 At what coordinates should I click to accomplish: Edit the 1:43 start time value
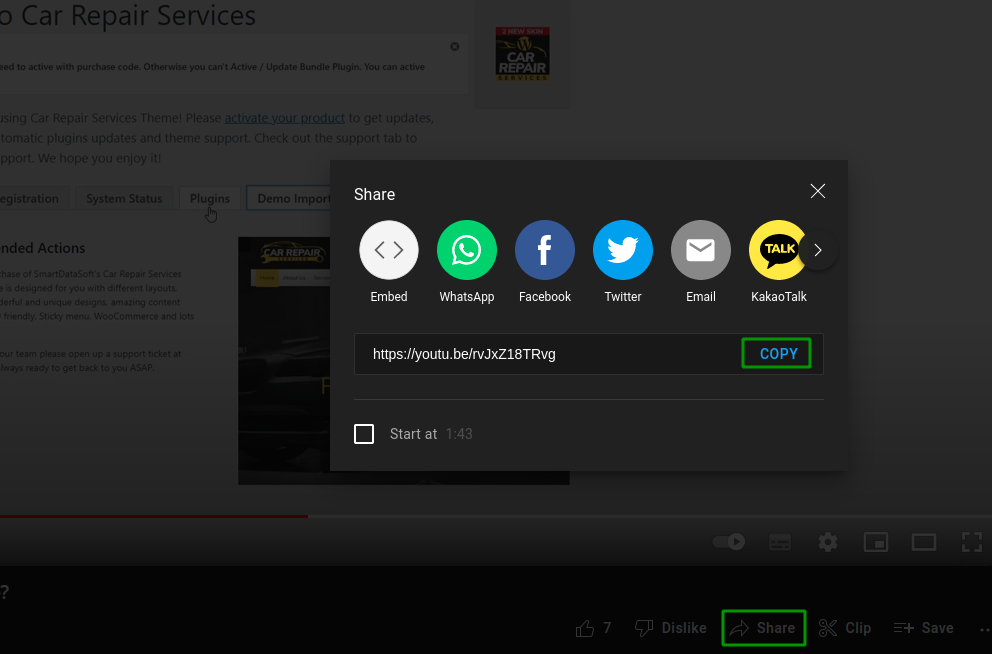coord(459,434)
